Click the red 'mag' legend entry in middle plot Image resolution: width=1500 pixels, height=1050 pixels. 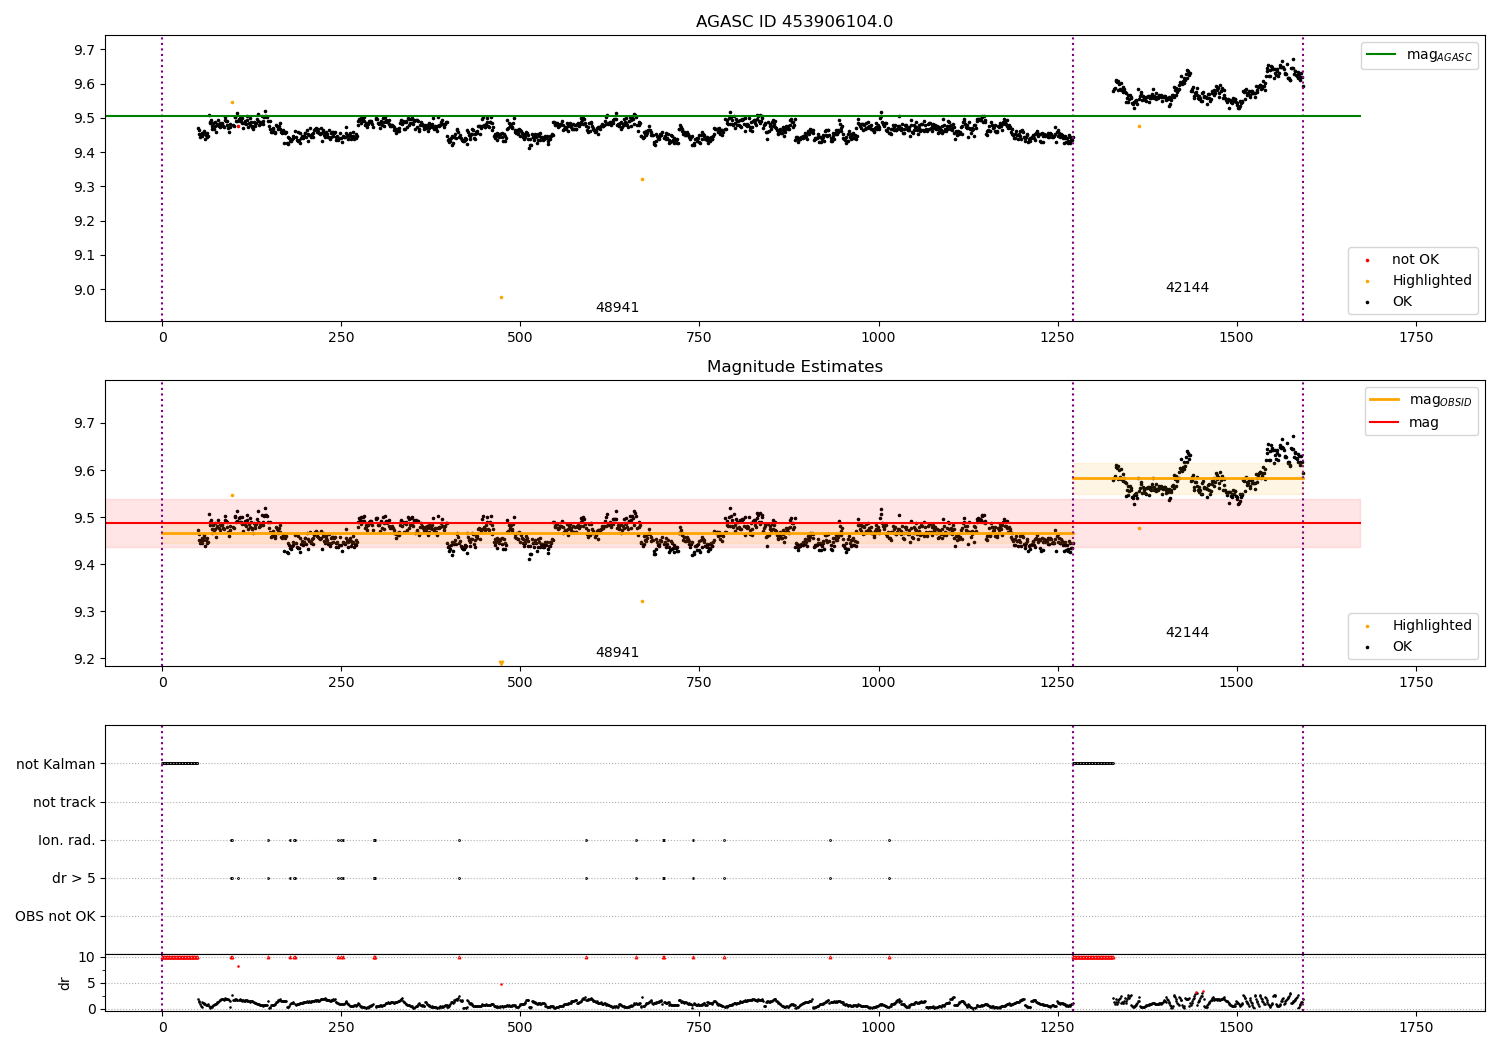1404,422
